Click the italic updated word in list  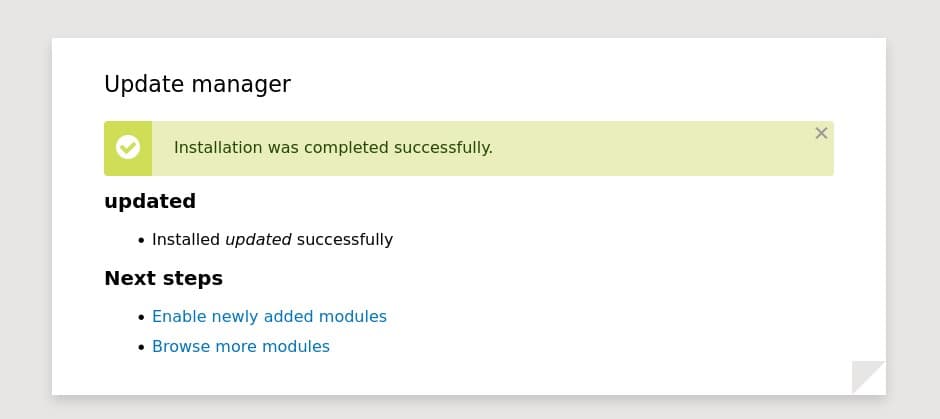click(258, 240)
